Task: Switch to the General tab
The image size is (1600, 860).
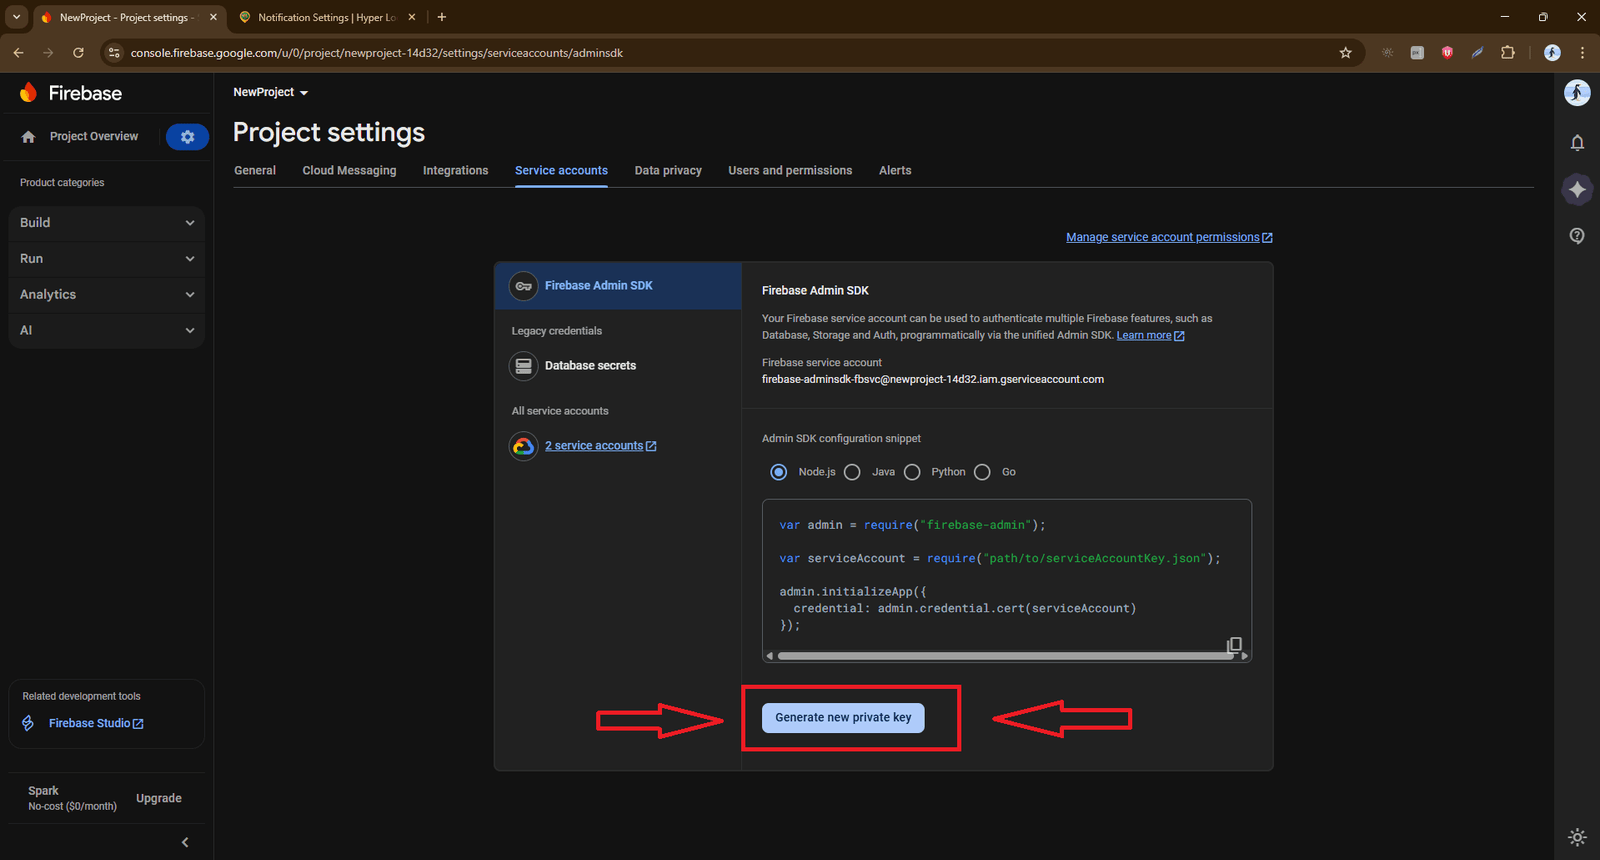Action: click(255, 171)
